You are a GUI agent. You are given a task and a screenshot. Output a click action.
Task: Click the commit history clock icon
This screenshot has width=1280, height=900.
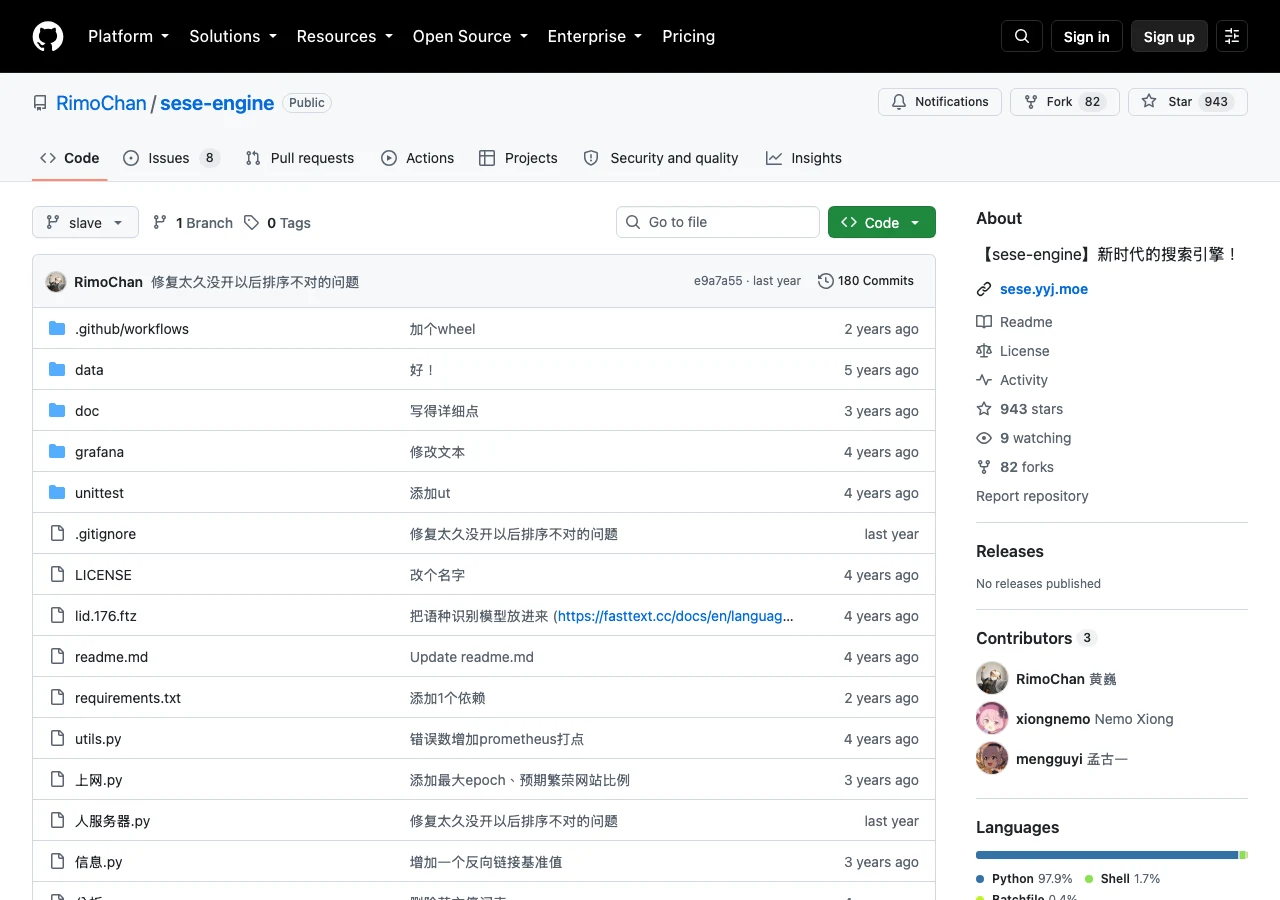tap(826, 281)
